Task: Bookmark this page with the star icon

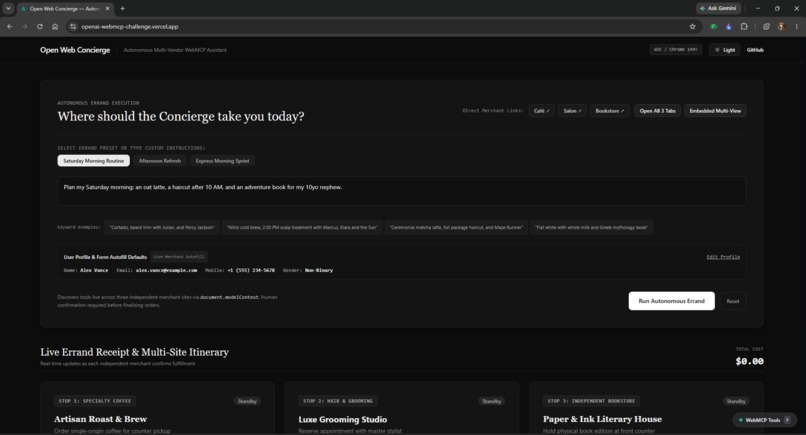Action: click(692, 26)
